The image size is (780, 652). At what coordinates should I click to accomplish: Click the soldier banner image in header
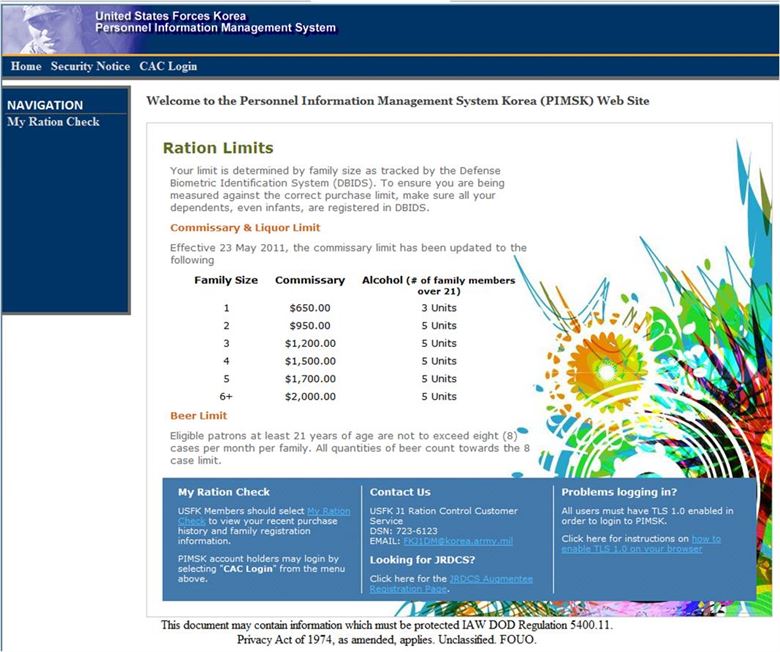pyautogui.click(x=45, y=28)
